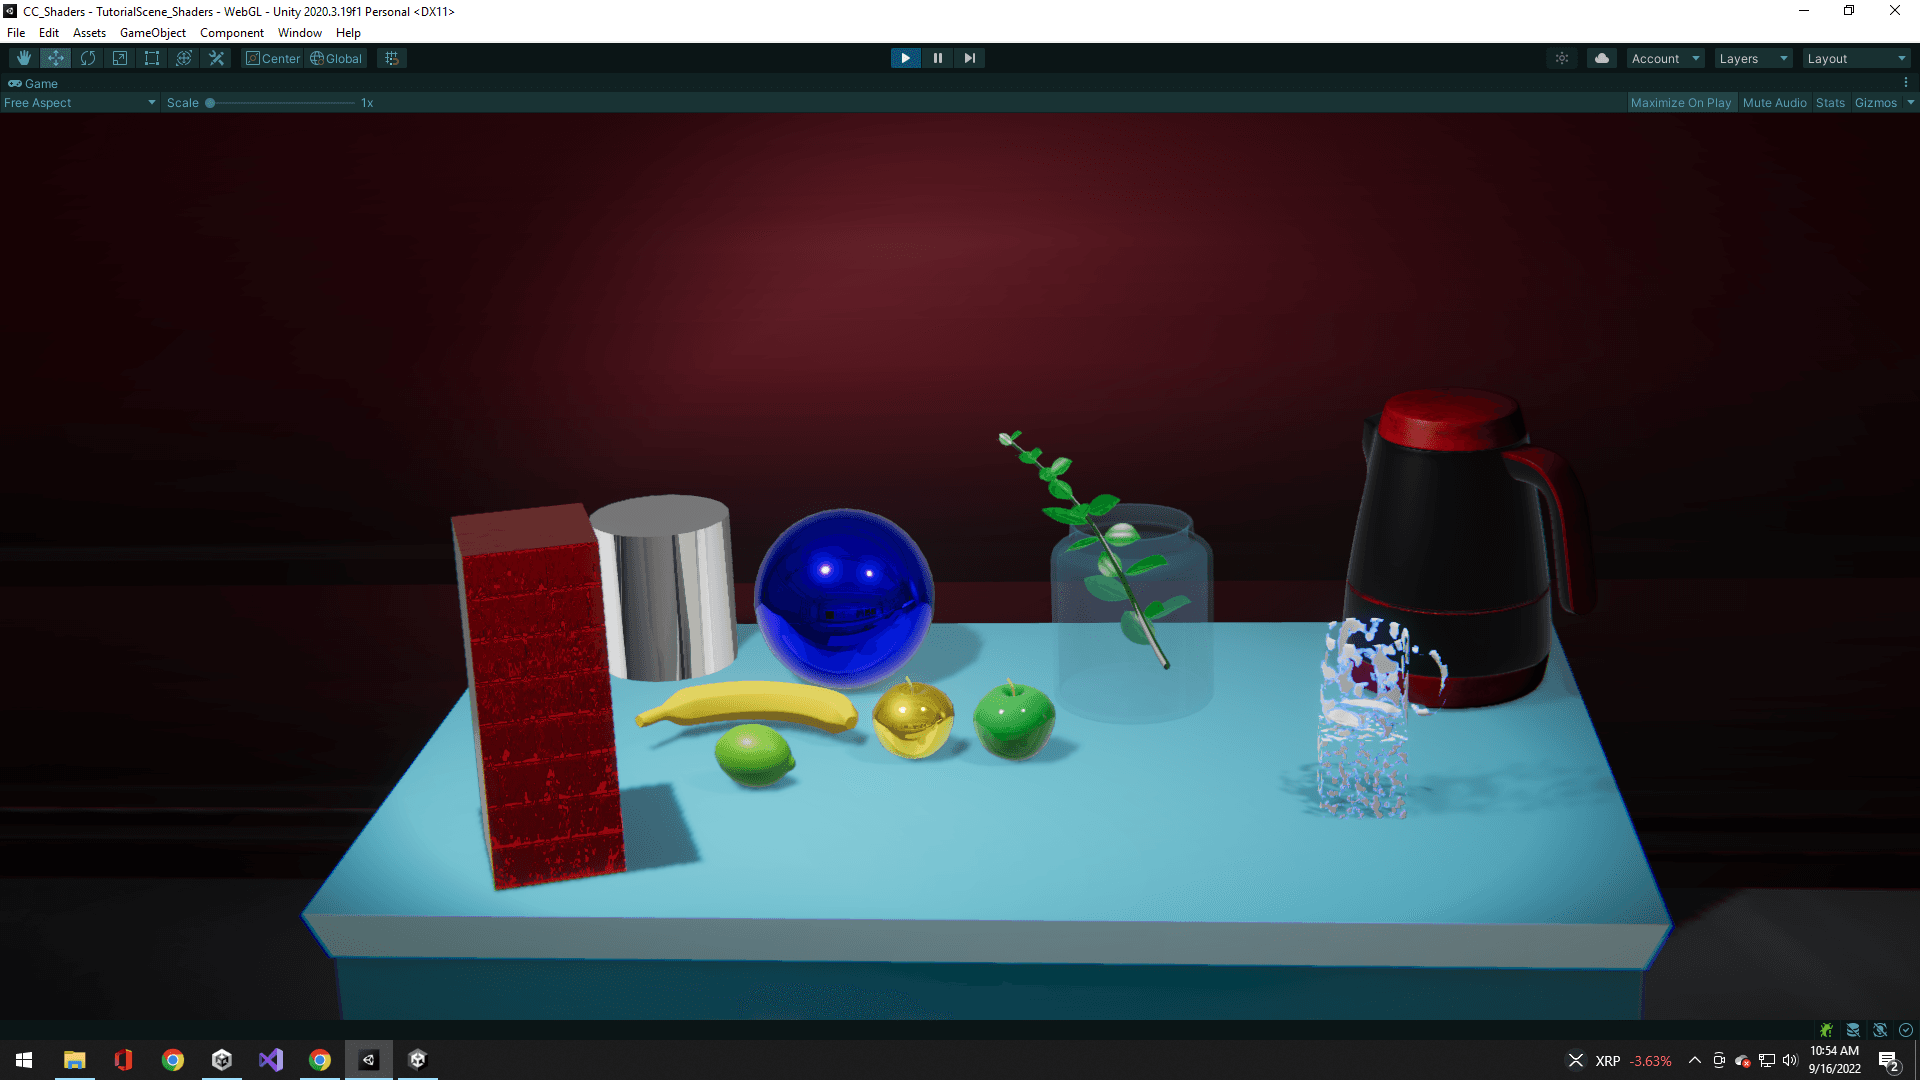The width and height of the screenshot is (1920, 1080).
Task: Select the Rotate tool
Action: click(88, 58)
